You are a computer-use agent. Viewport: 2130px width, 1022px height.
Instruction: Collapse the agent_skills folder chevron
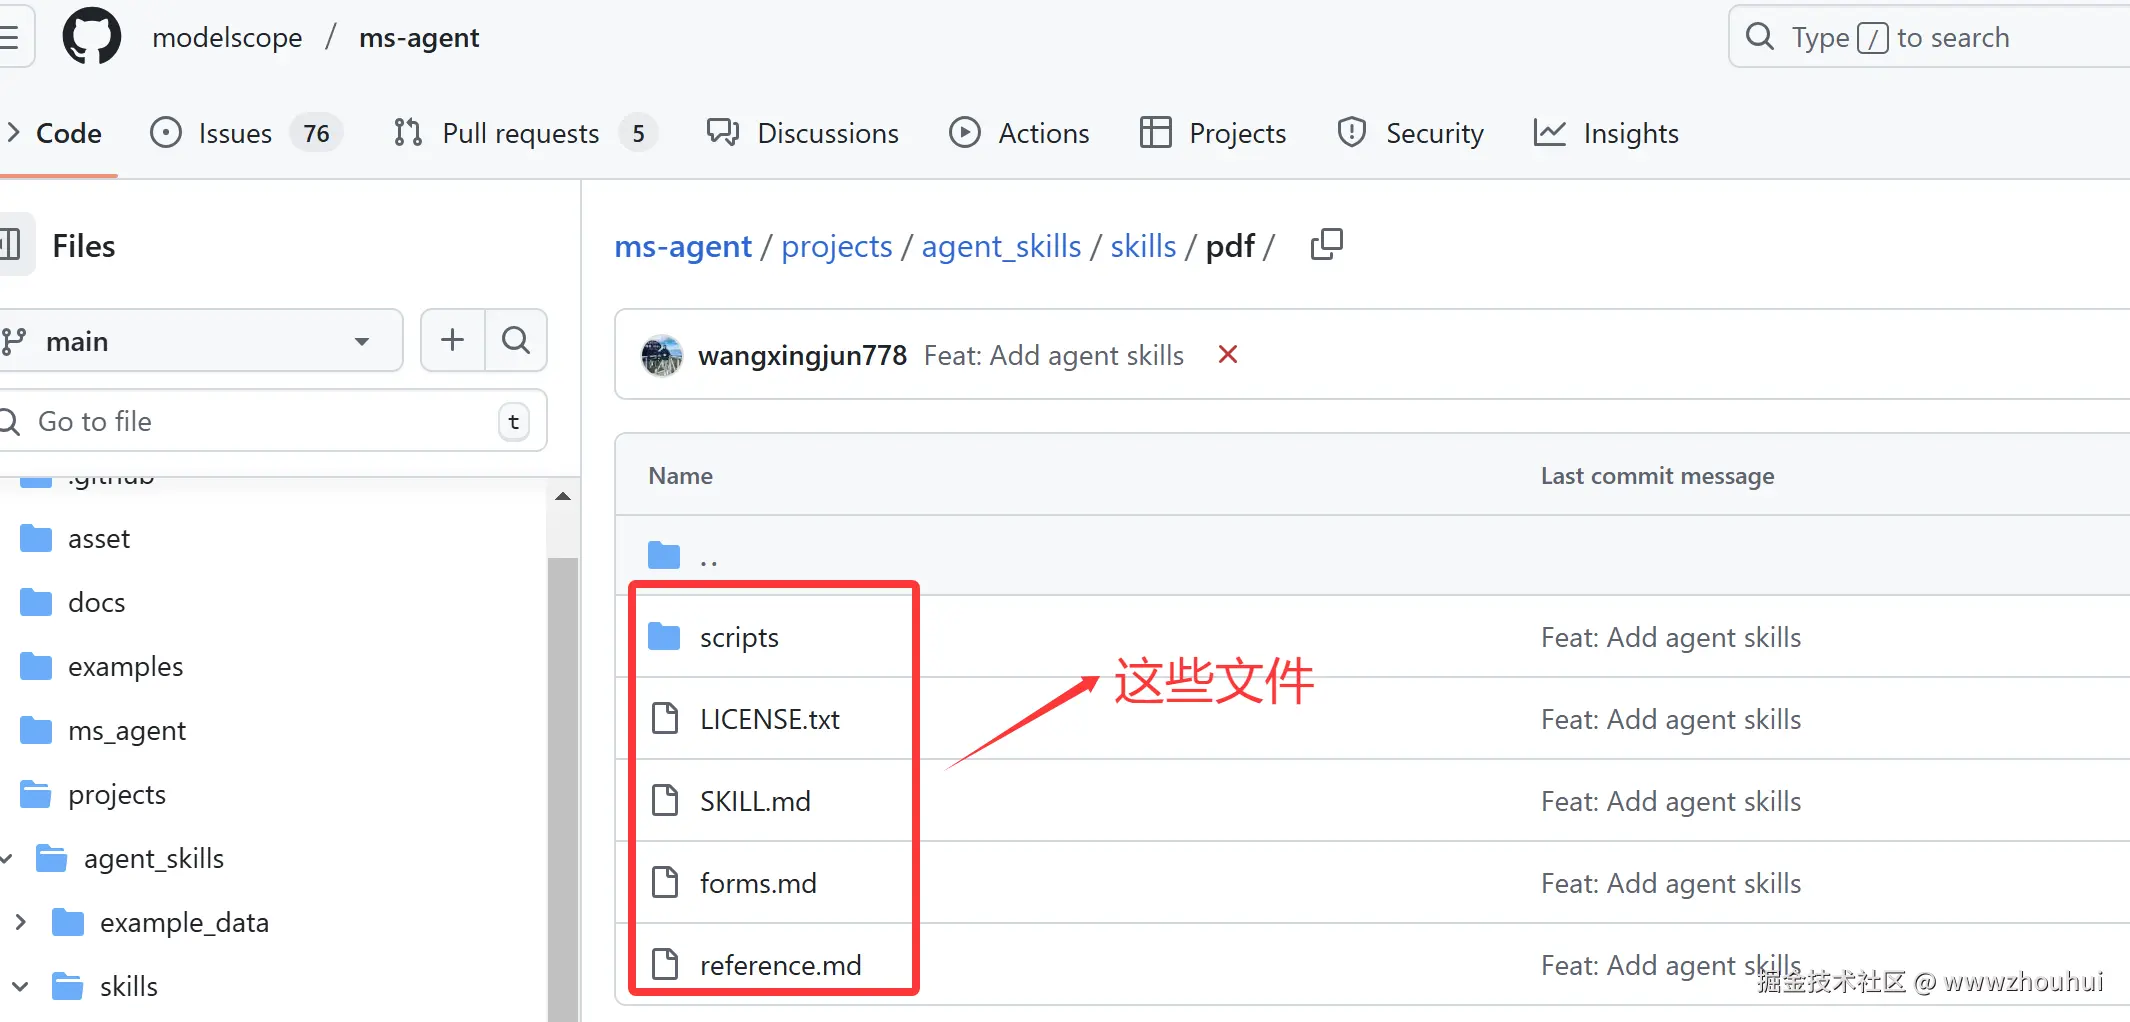pos(6,858)
